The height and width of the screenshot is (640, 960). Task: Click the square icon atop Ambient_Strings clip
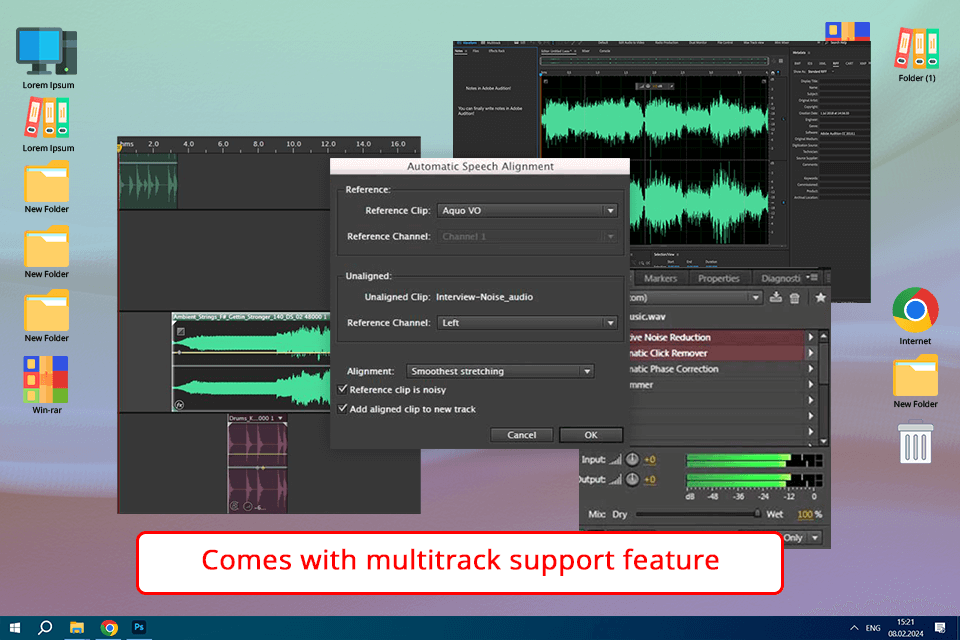click(181, 331)
